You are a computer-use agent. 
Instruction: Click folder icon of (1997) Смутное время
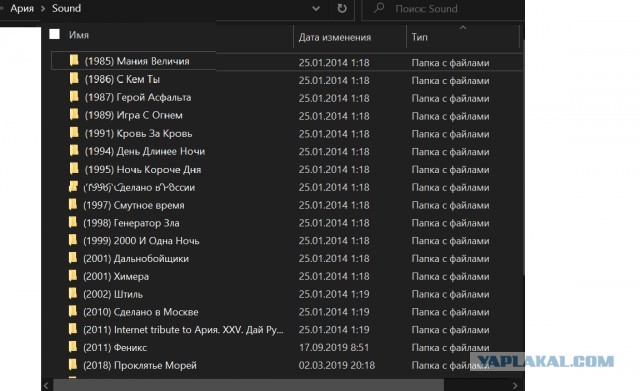tap(73, 204)
